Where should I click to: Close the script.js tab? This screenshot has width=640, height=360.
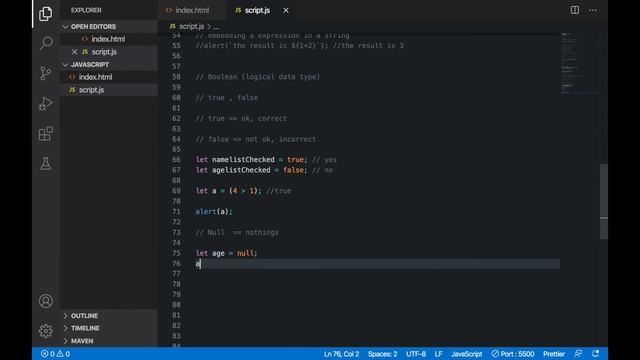(286, 10)
